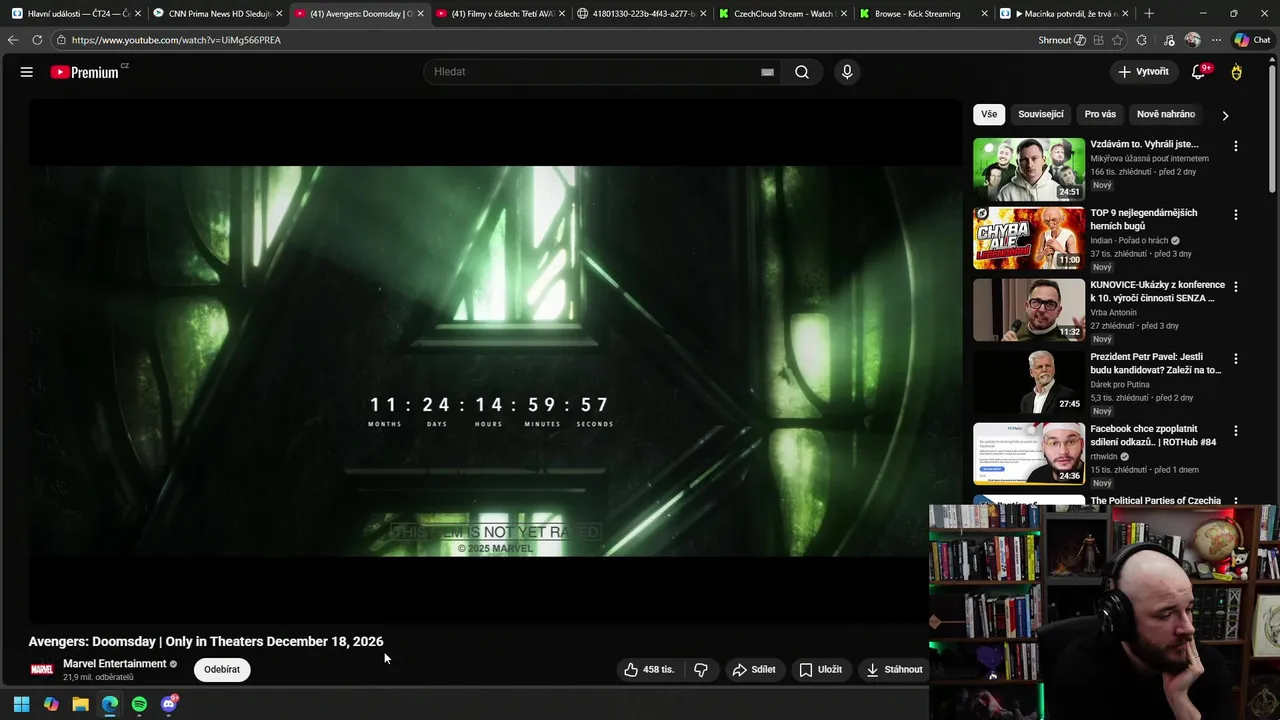Open options menu for Prezident Petr Pavel video
The image size is (1280, 720).
click(x=1236, y=359)
